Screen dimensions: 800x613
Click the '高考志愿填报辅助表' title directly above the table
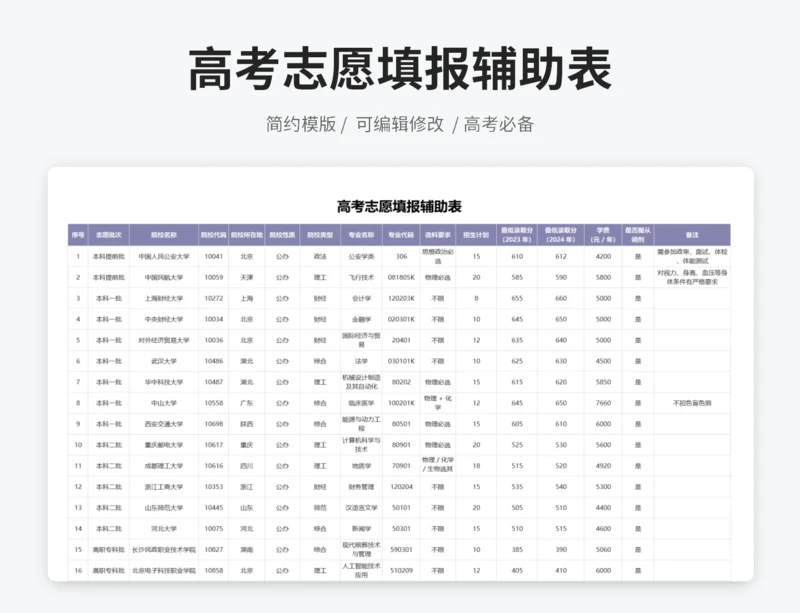tap(399, 206)
